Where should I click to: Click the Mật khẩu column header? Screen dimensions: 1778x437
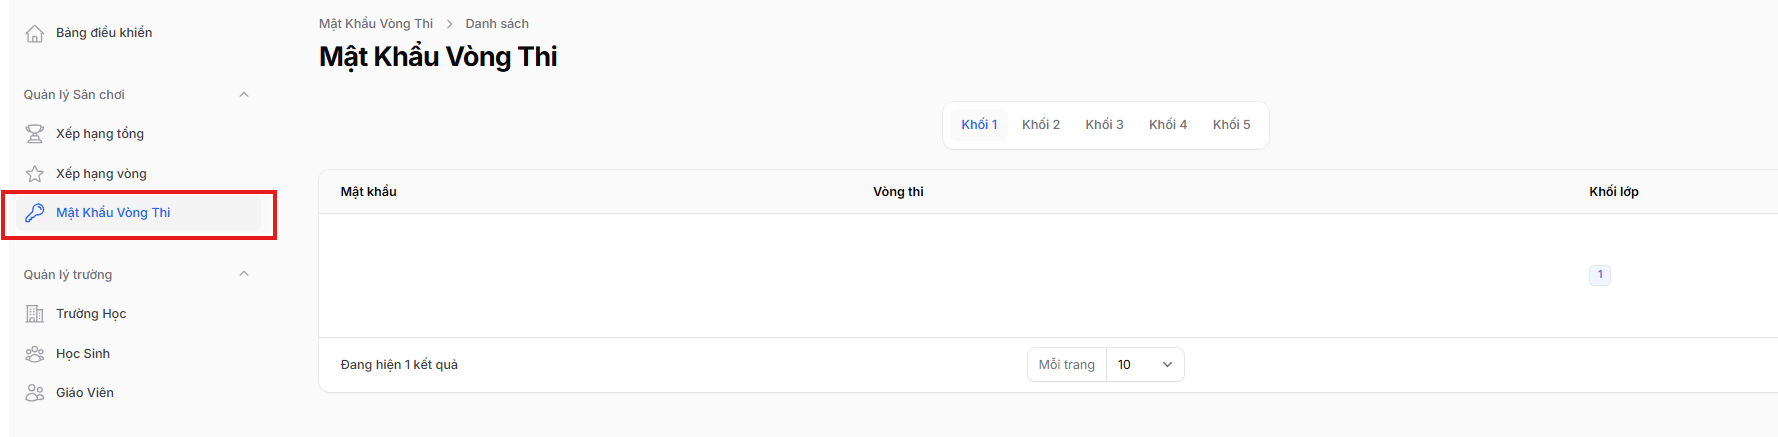[x=369, y=192]
